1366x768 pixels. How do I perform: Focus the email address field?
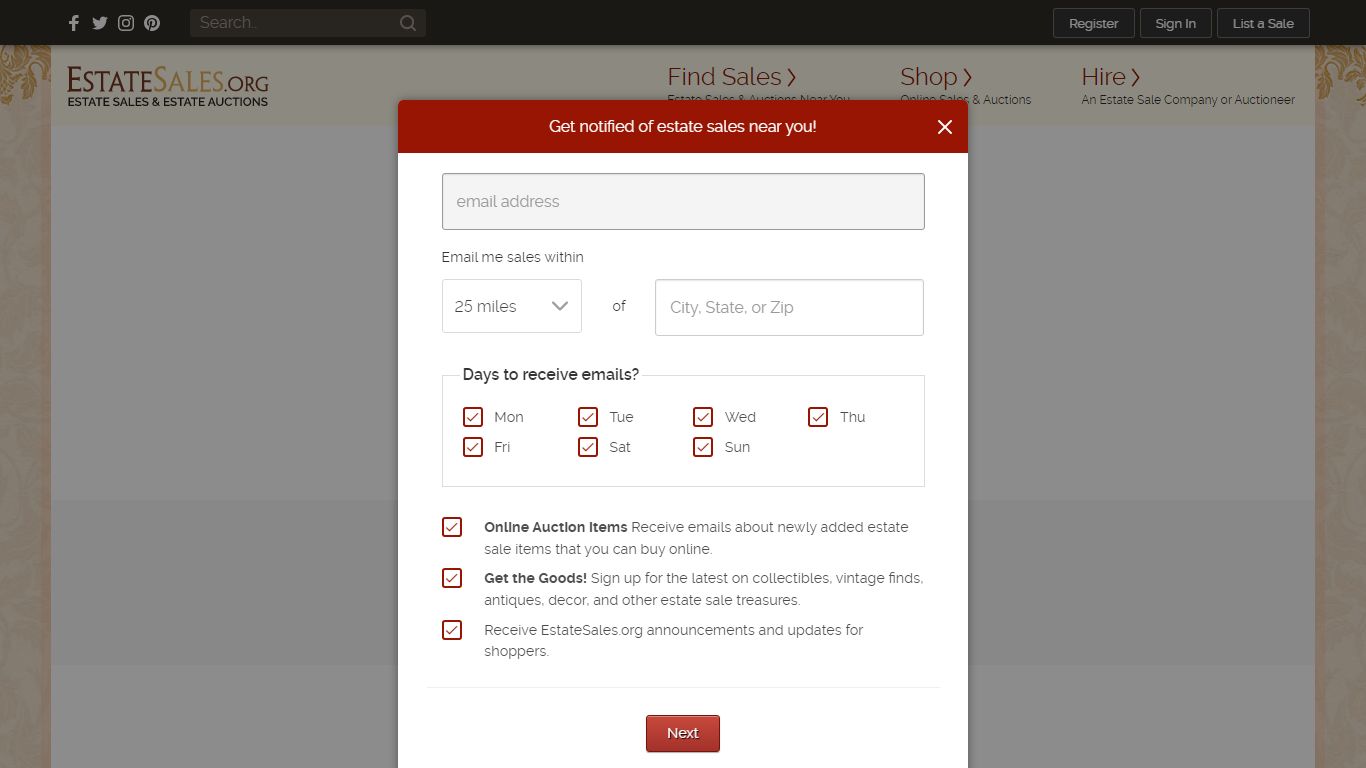click(x=683, y=201)
